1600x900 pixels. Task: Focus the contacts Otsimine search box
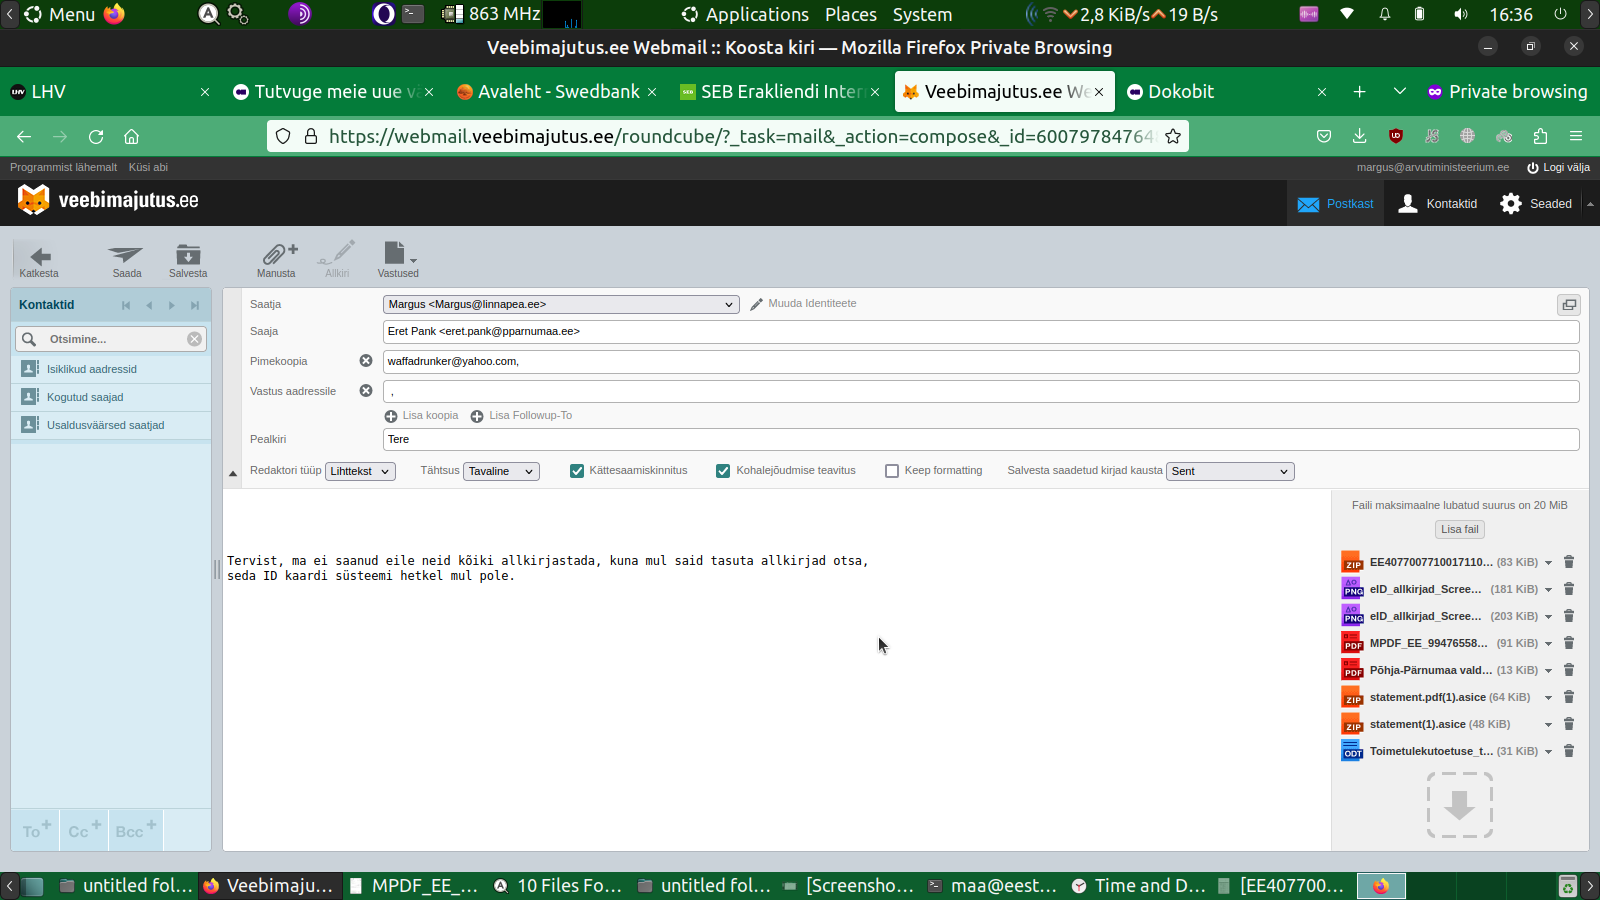[111, 339]
